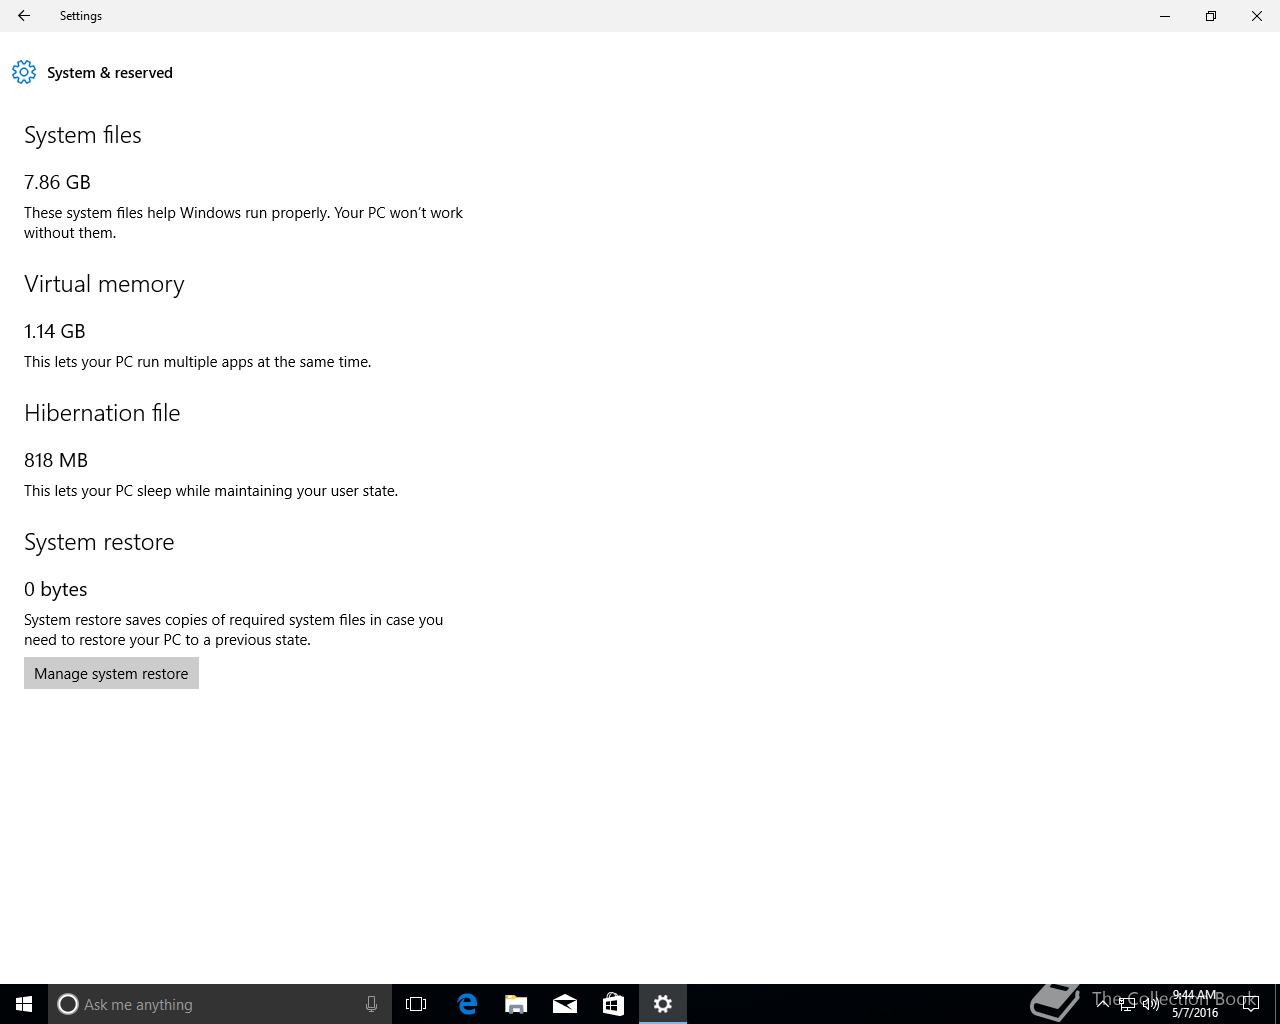Open Manage system restore
This screenshot has height=1024, width=1280.
(111, 673)
